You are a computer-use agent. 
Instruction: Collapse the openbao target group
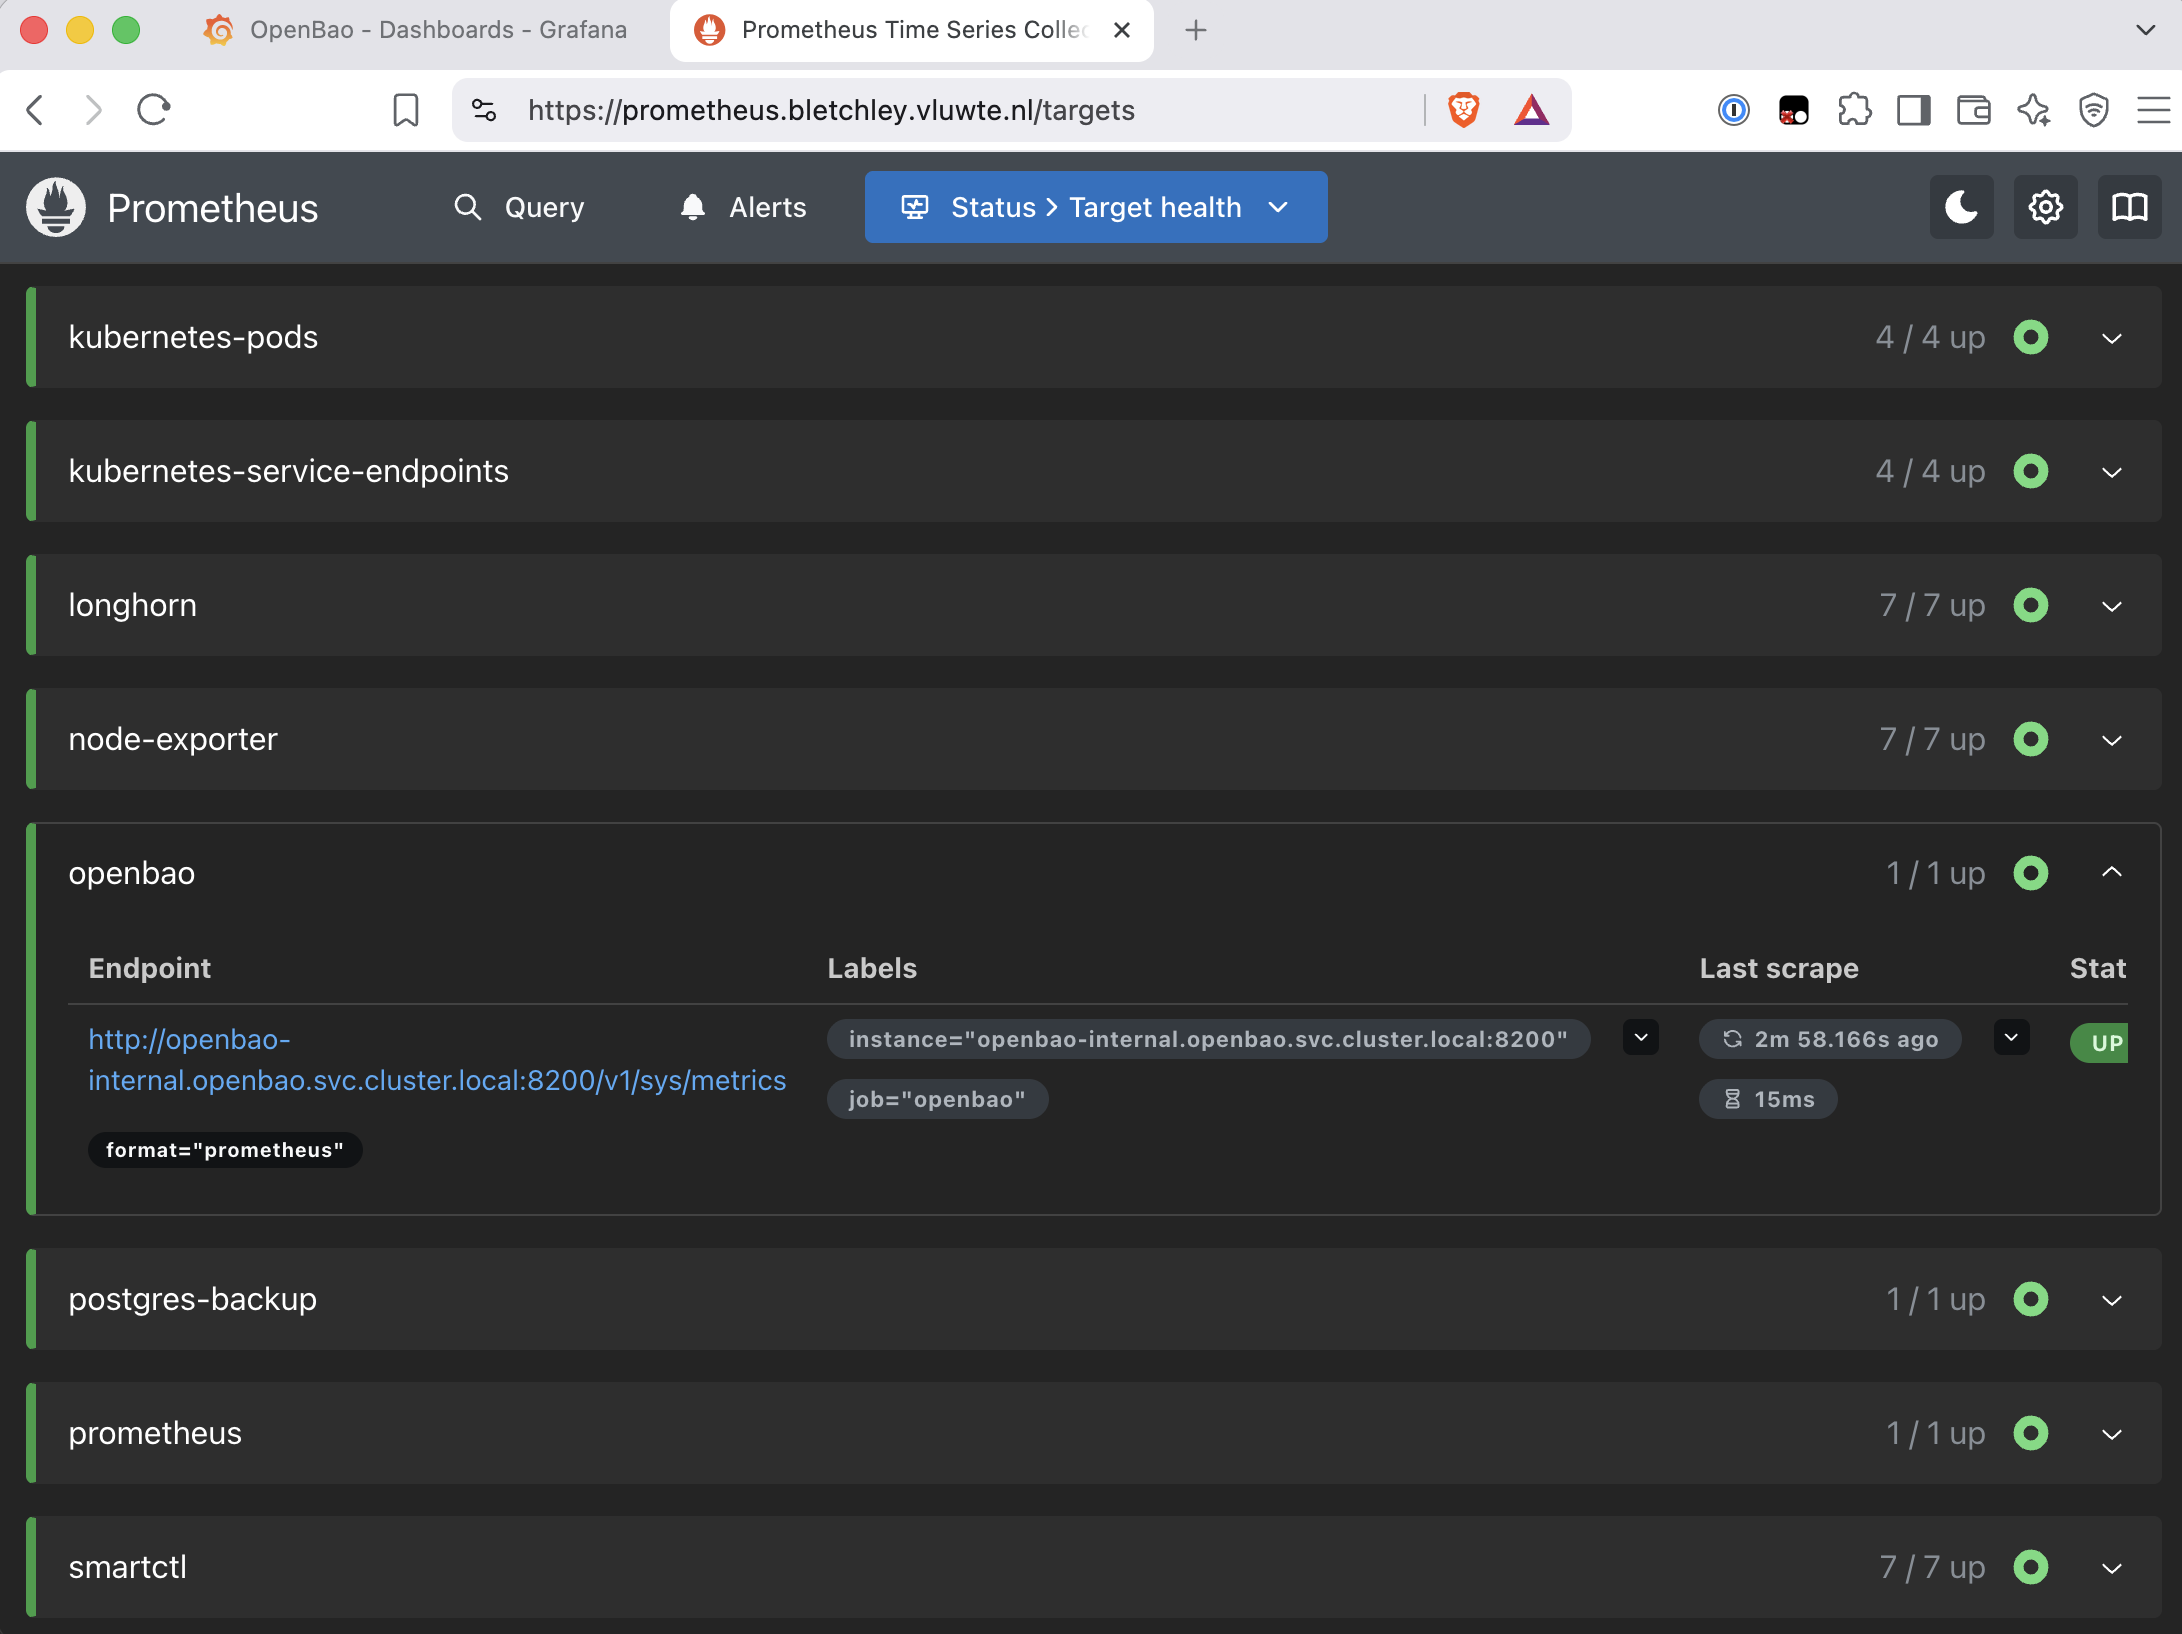pos(2111,872)
